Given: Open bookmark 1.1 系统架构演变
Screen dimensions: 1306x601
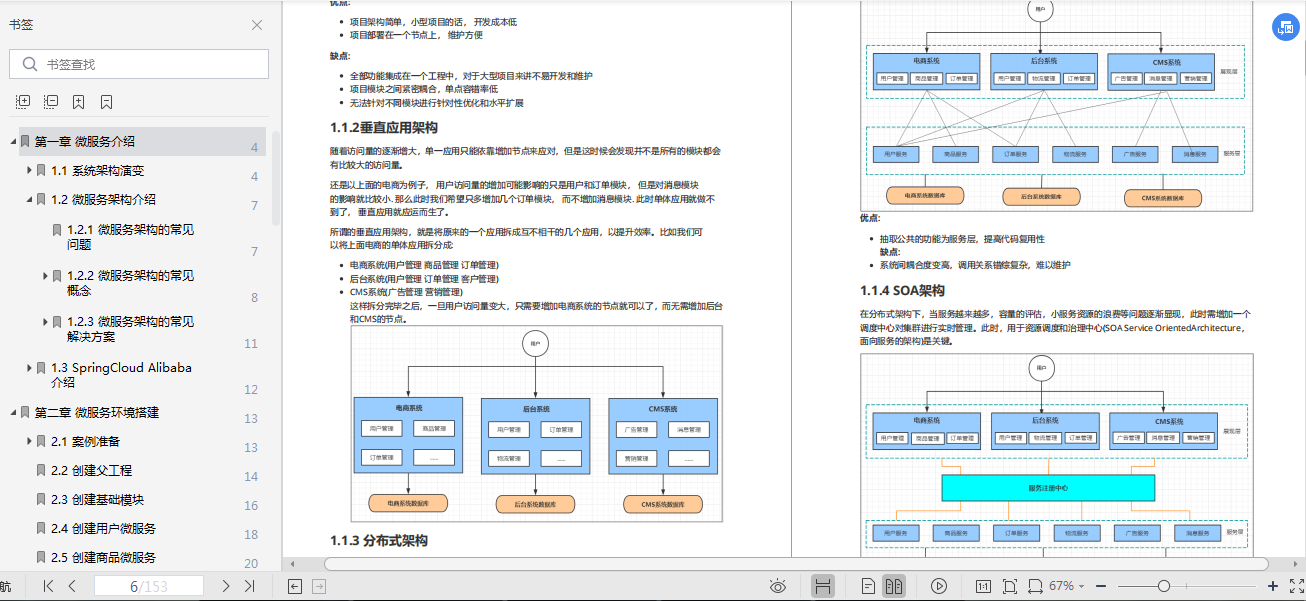Looking at the screenshot, I should click(x=98, y=170).
